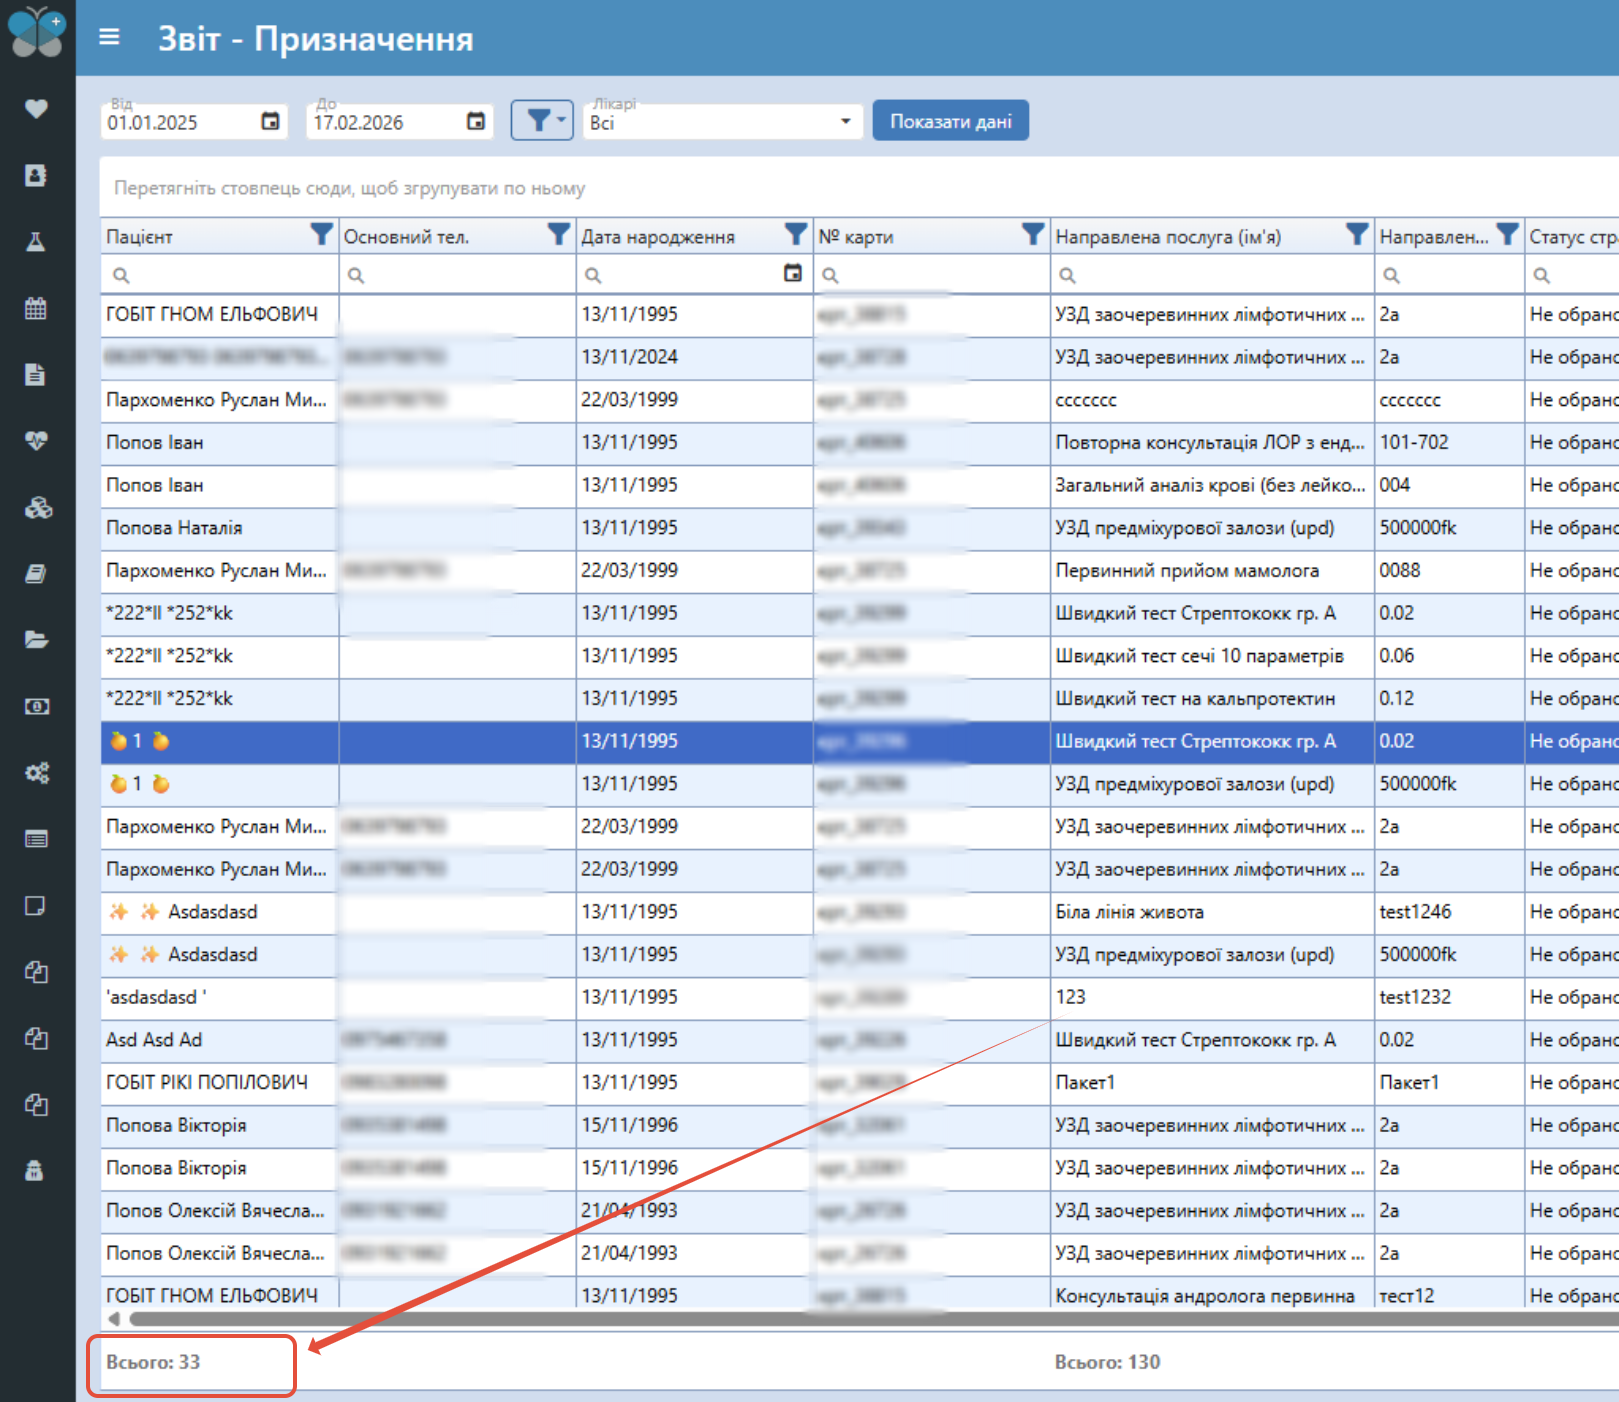Open the heartbeat pulse sidebar icon
The image size is (1619, 1402).
(36, 441)
